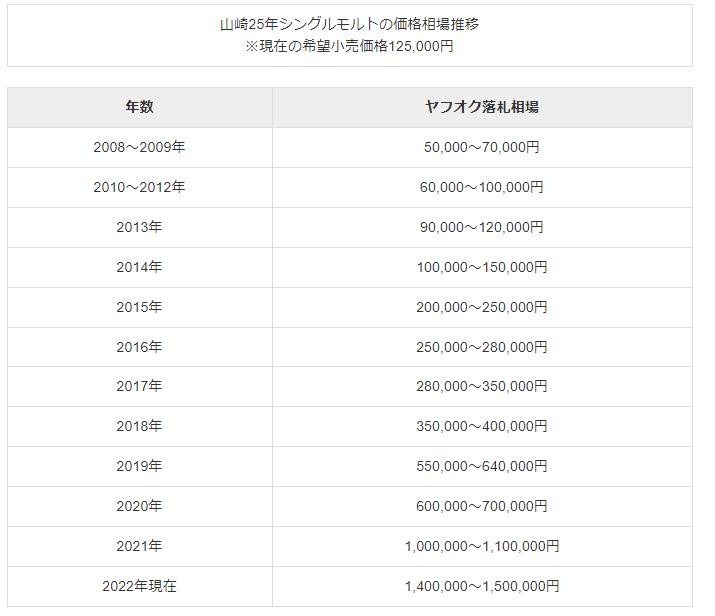Screen dimensions: 715x616
Task: Click the 60,000～100,000円 price cell
Action: pos(481,187)
